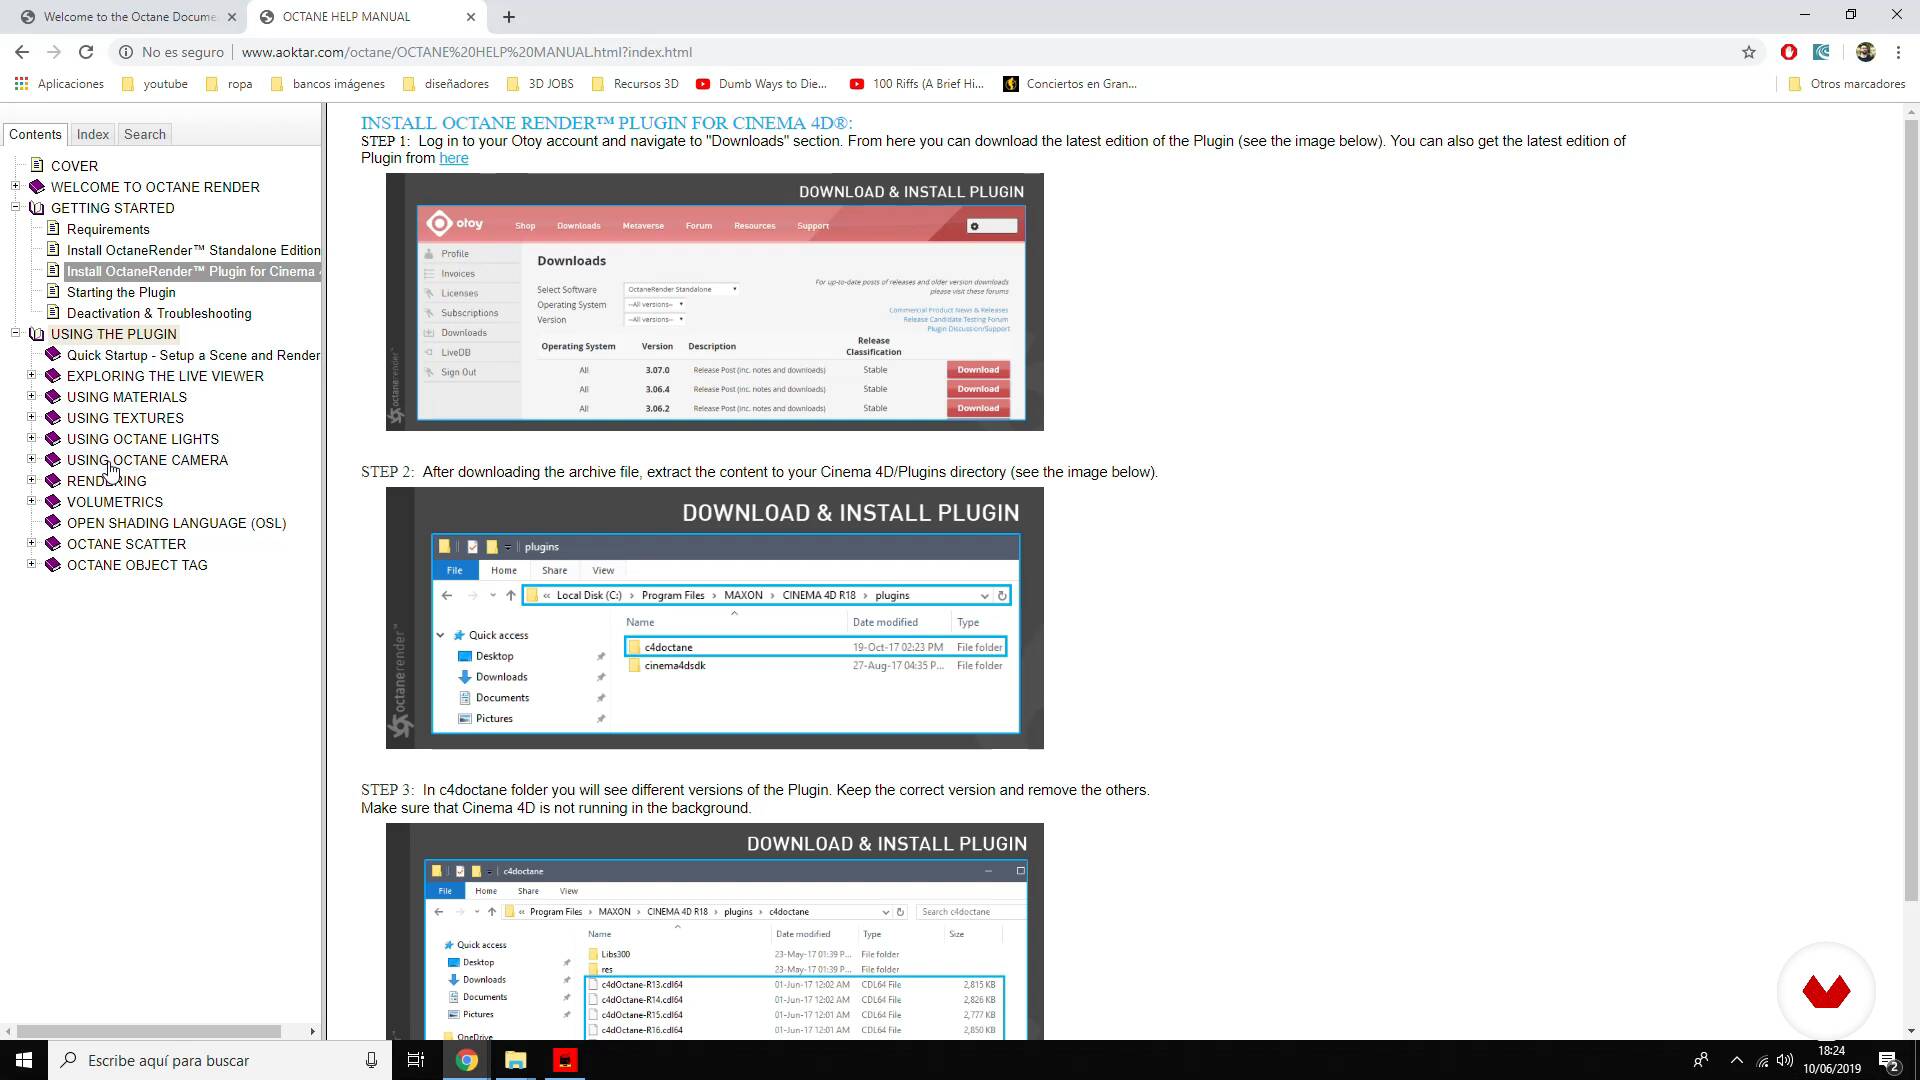The image size is (1920, 1080).
Task: Switch to the Index tab
Action: pos(93,134)
